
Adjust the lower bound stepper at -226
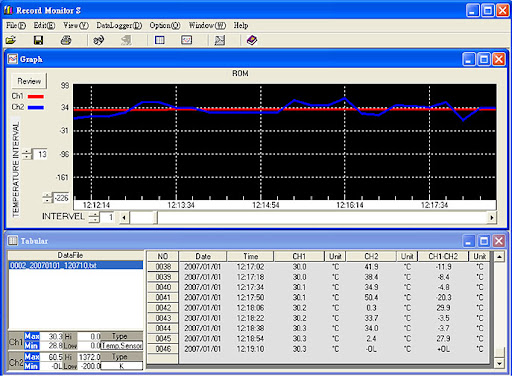pos(47,198)
